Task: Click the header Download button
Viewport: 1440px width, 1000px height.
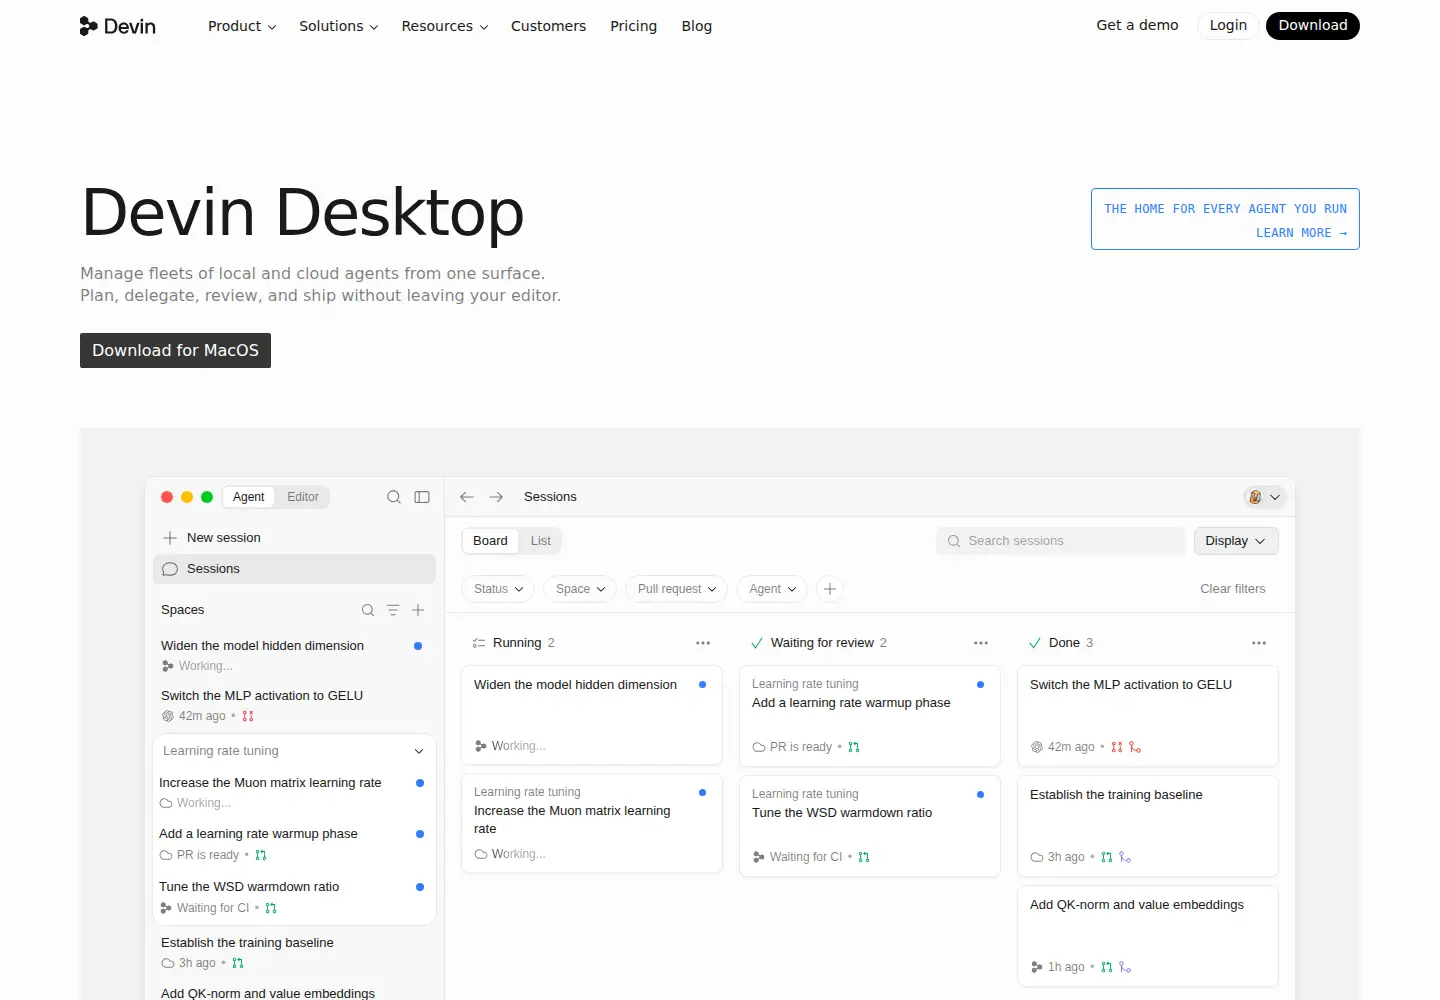Action: click(1313, 25)
